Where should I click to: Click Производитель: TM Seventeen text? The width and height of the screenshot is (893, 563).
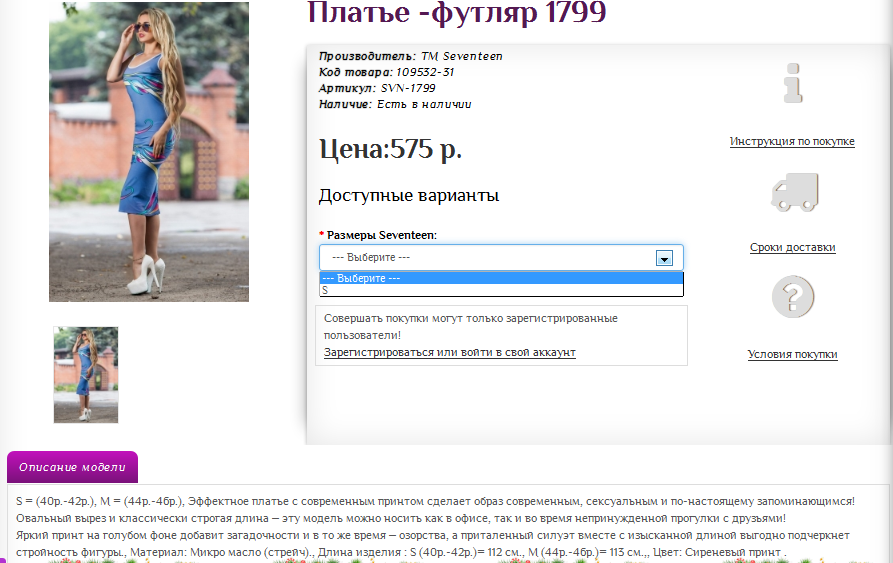[411, 56]
